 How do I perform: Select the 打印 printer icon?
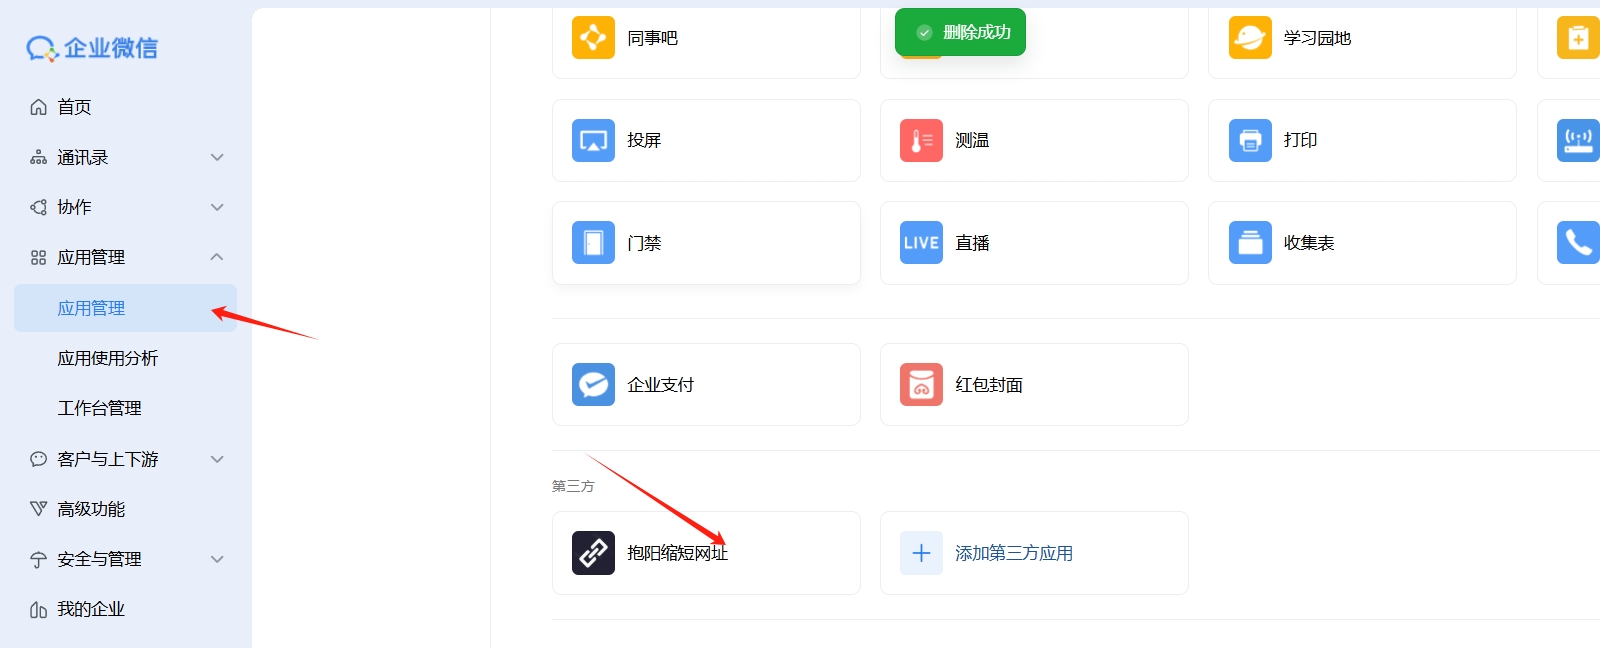[1250, 141]
